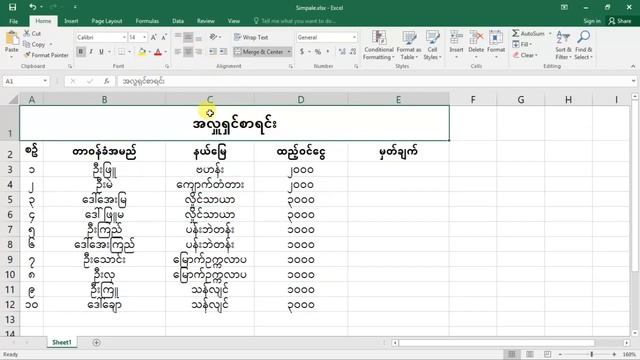Open the File tab
640x360 pixels.
pos(13,21)
